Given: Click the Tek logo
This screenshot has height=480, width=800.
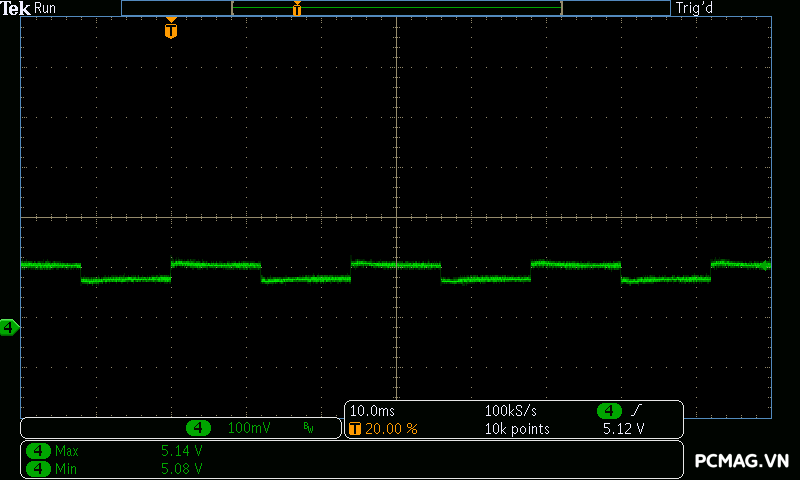Looking at the screenshot, I should click(x=16, y=8).
